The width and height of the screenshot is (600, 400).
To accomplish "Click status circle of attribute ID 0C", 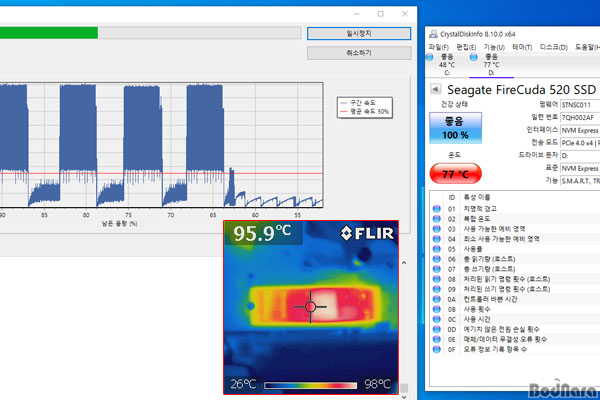I will (437, 319).
